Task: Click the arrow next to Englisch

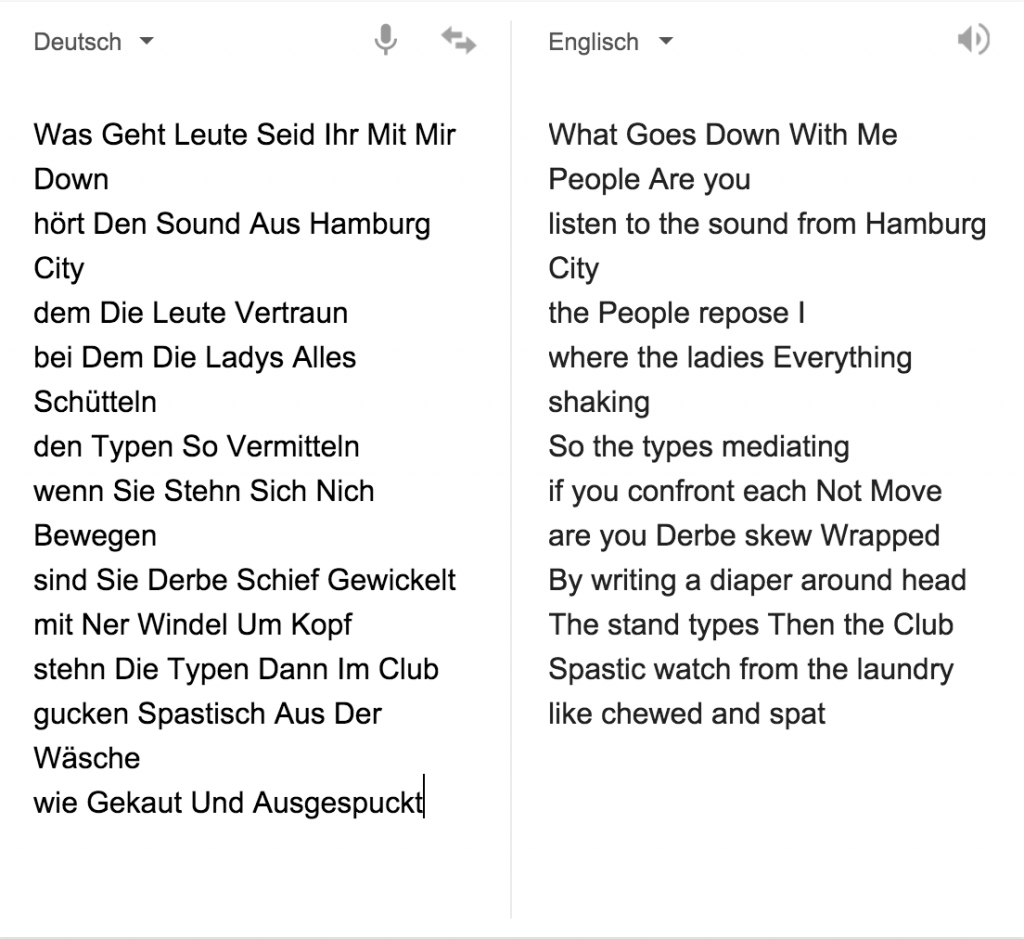Action: [665, 41]
